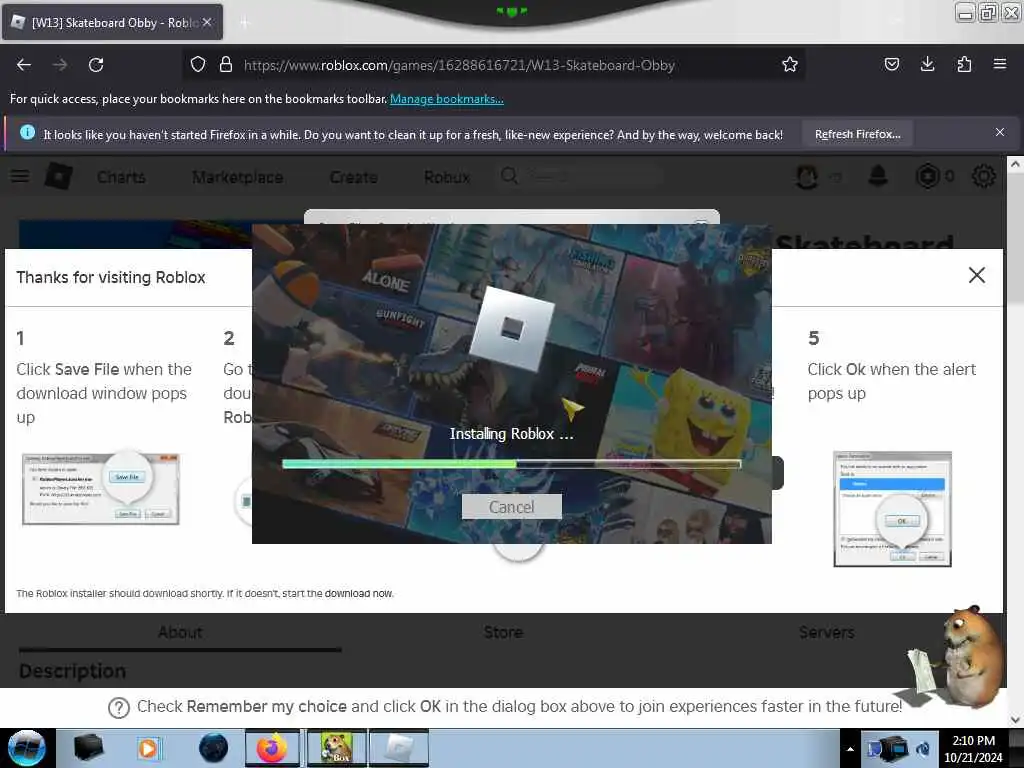Switch to Roblox installer taskbar button
This screenshot has height=768, width=1024.
tap(399, 748)
